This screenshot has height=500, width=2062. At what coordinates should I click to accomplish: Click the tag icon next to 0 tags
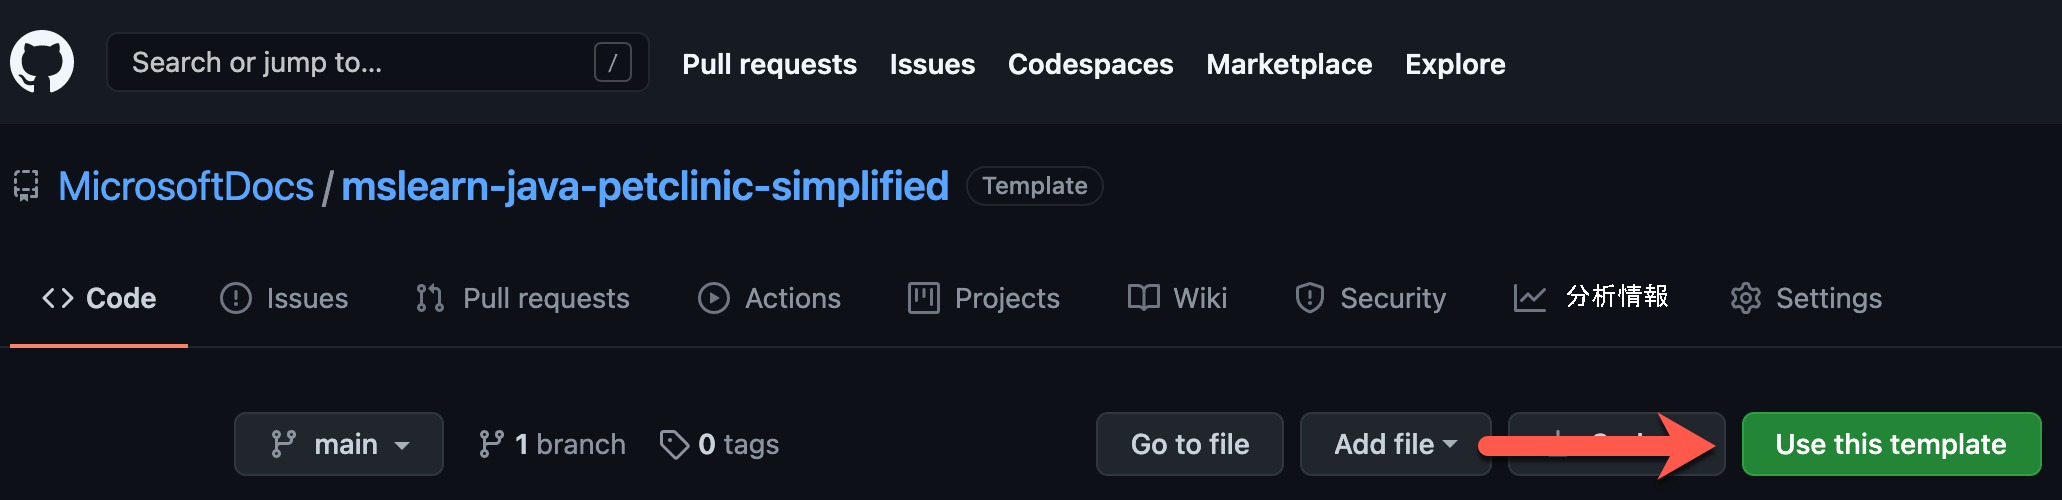[x=675, y=444]
